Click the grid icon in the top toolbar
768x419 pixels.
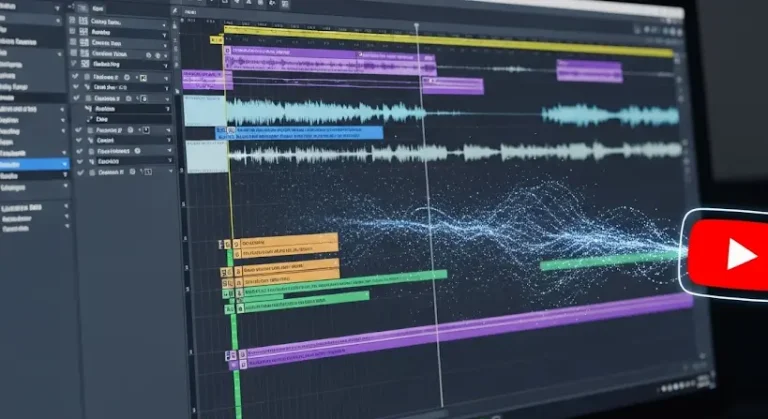tap(284, 4)
